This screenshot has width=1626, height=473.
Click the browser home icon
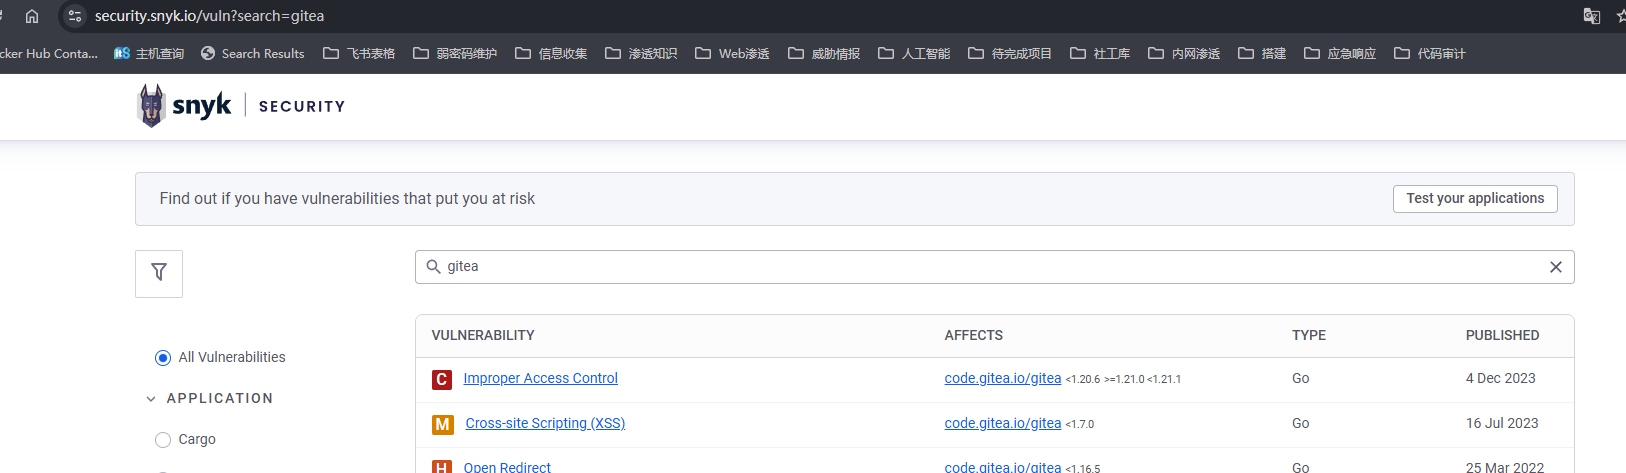[x=32, y=16]
